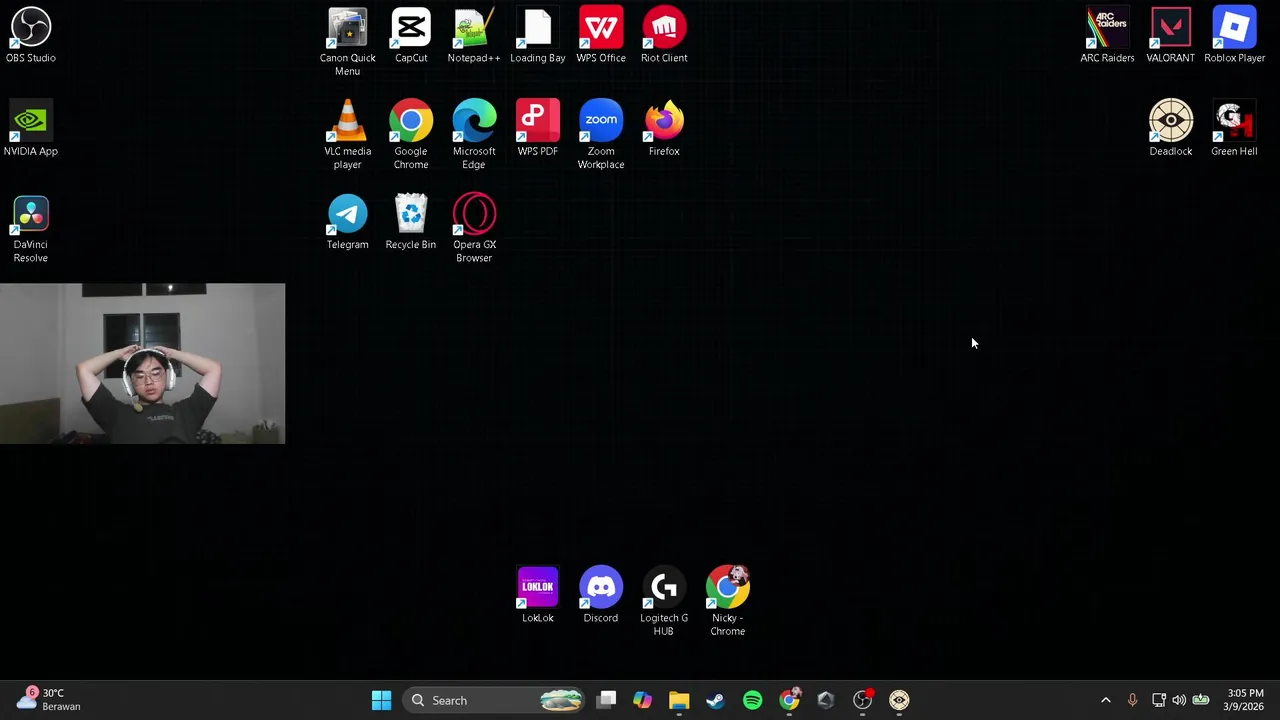The image size is (1280, 720).
Task: Switch to Deadlock in the taskbar
Action: pos(899,700)
